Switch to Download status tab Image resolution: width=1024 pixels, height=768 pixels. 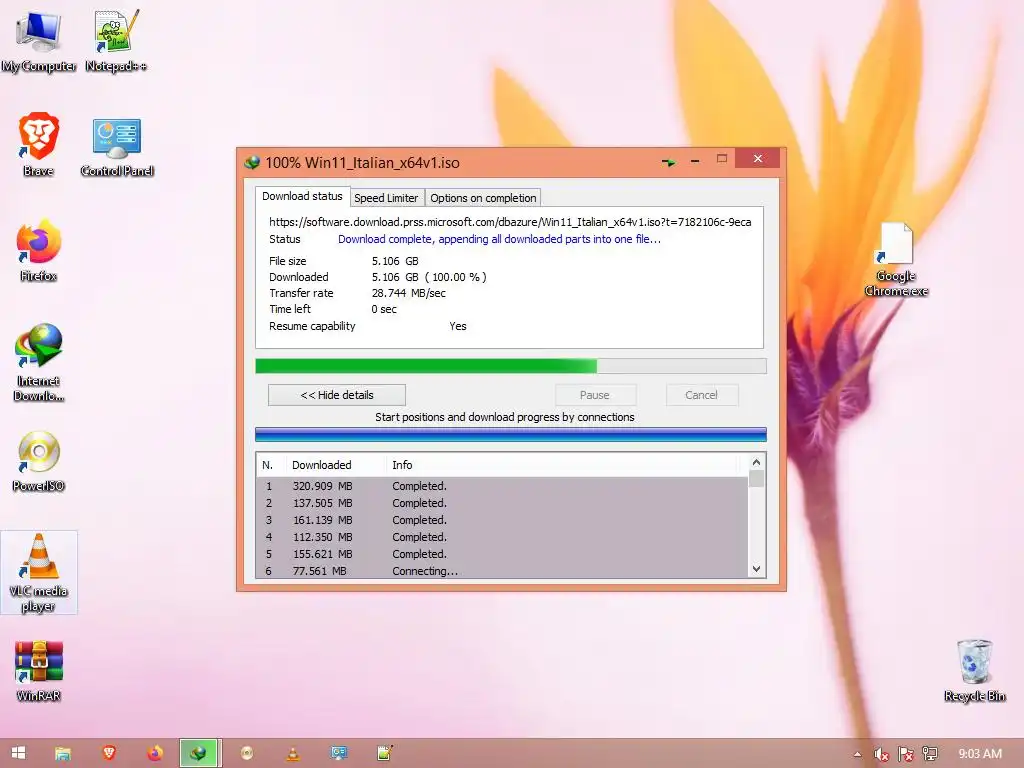[x=302, y=196]
